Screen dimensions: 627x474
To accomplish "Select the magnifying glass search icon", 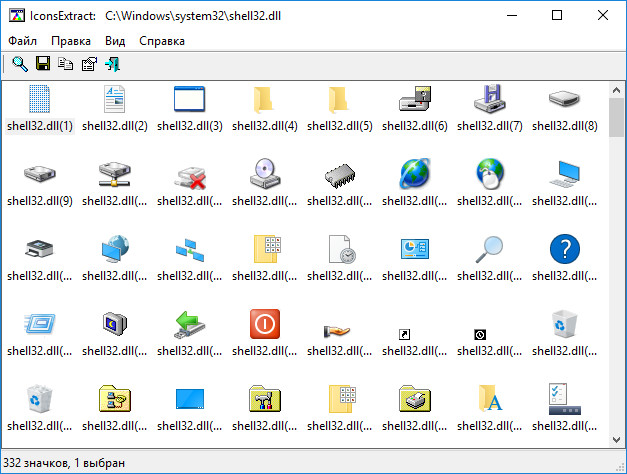I will [490, 249].
